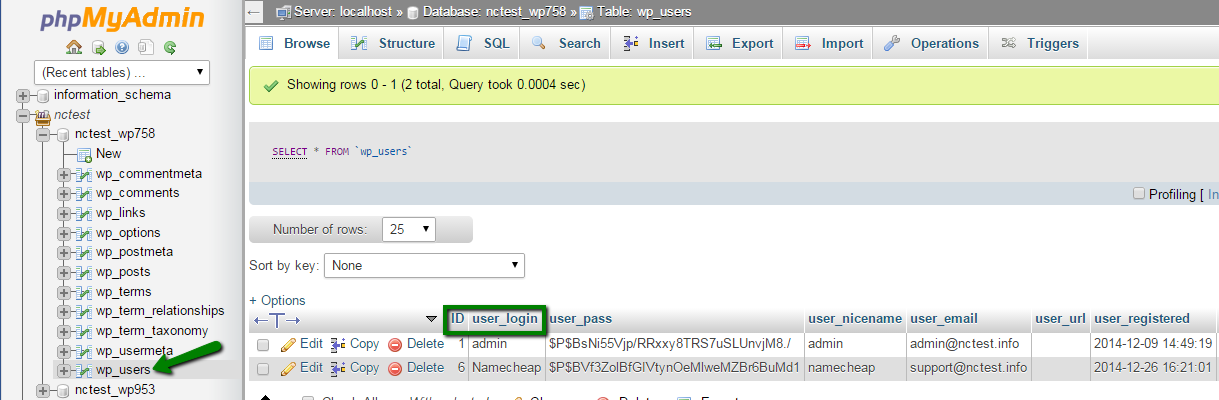Click the + Options link
Viewport: 1219px width, 400px height.
click(277, 300)
